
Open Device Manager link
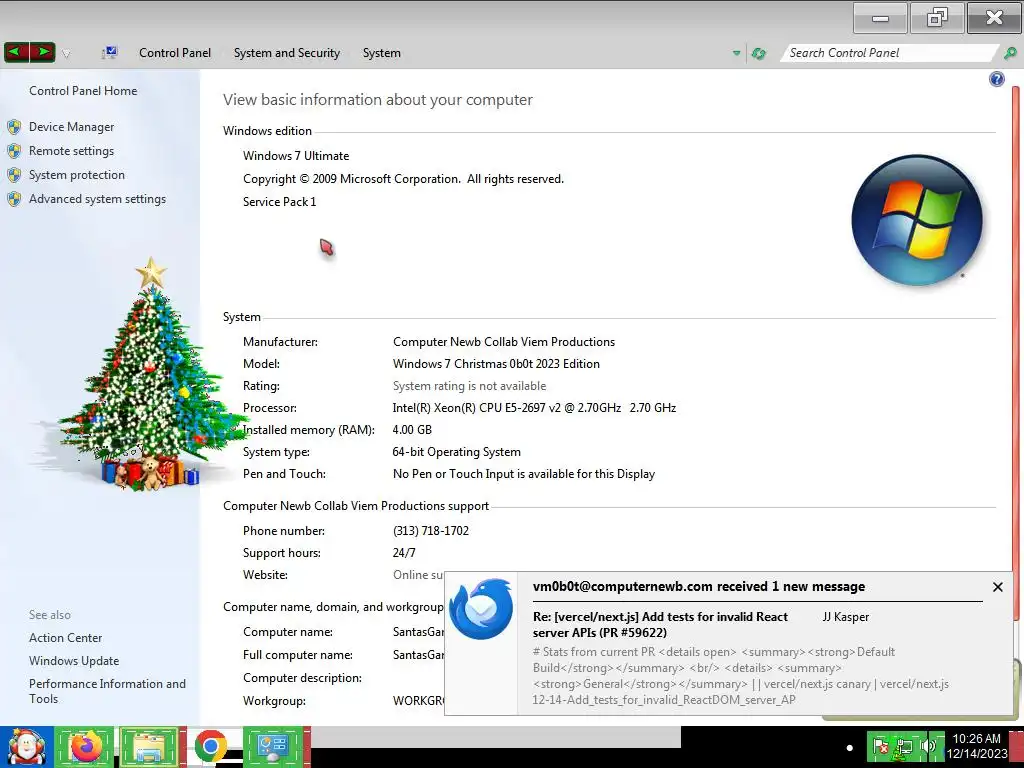coord(71,127)
